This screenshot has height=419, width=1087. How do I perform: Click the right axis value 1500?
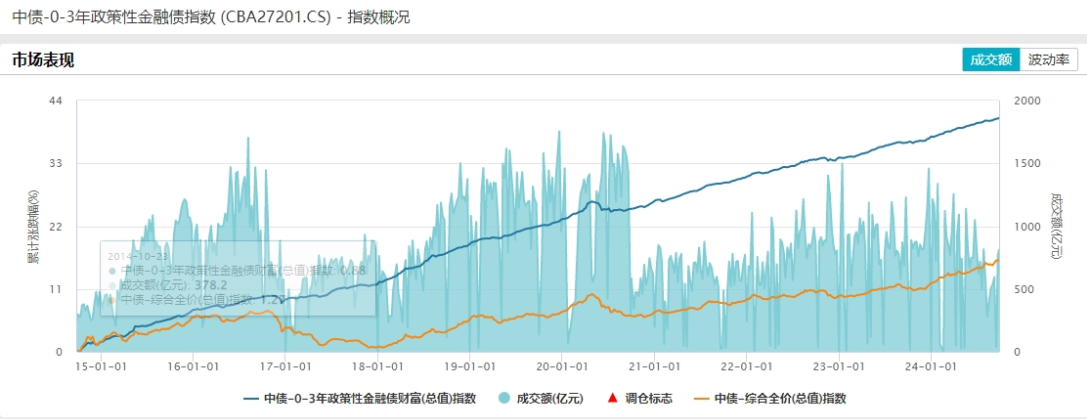1026,164
